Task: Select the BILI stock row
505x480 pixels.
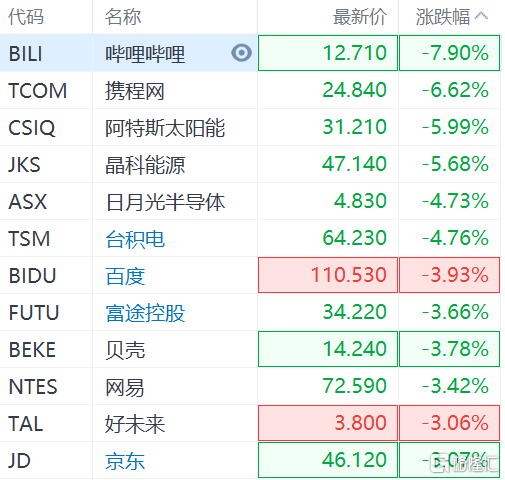Action: pyautogui.click(x=250, y=53)
